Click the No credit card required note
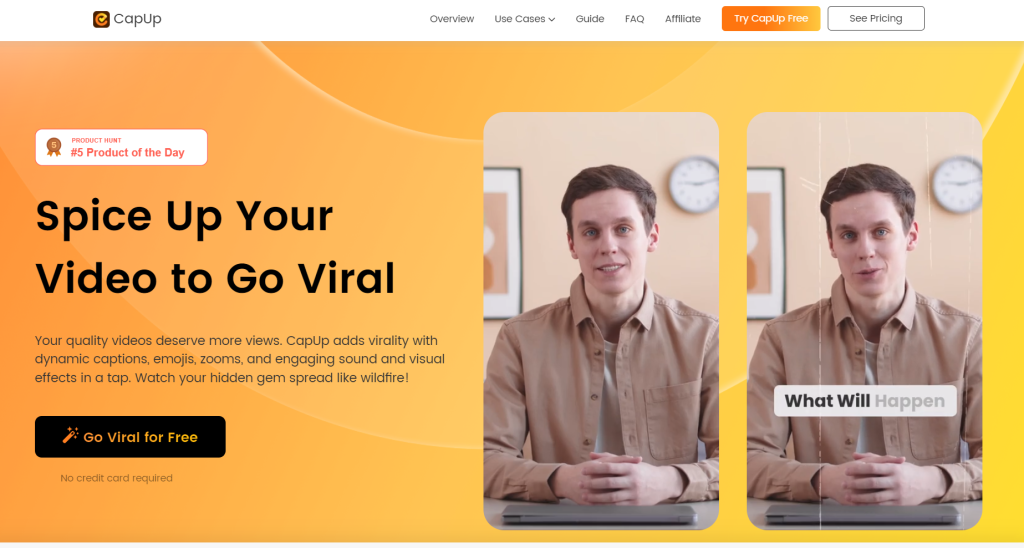 click(116, 478)
